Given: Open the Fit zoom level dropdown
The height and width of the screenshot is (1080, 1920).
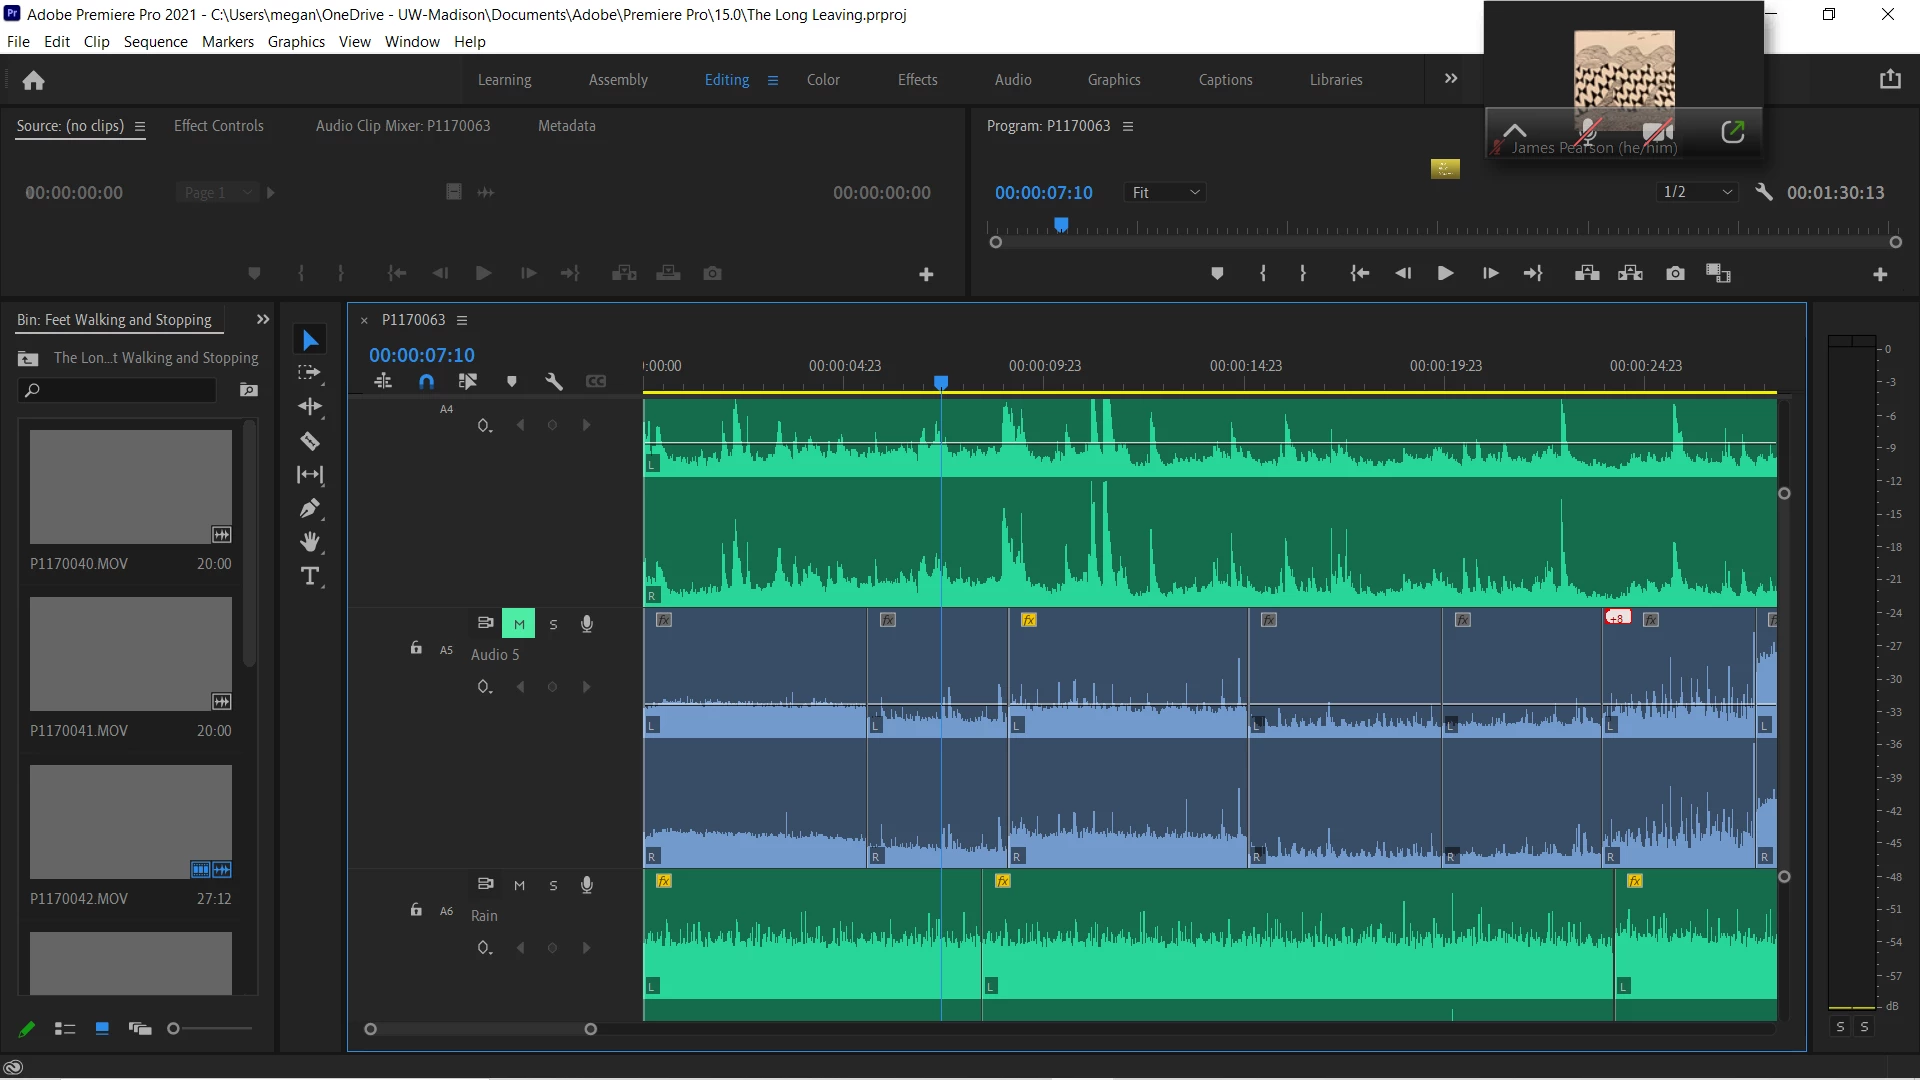Looking at the screenshot, I should pyautogui.click(x=1165, y=192).
